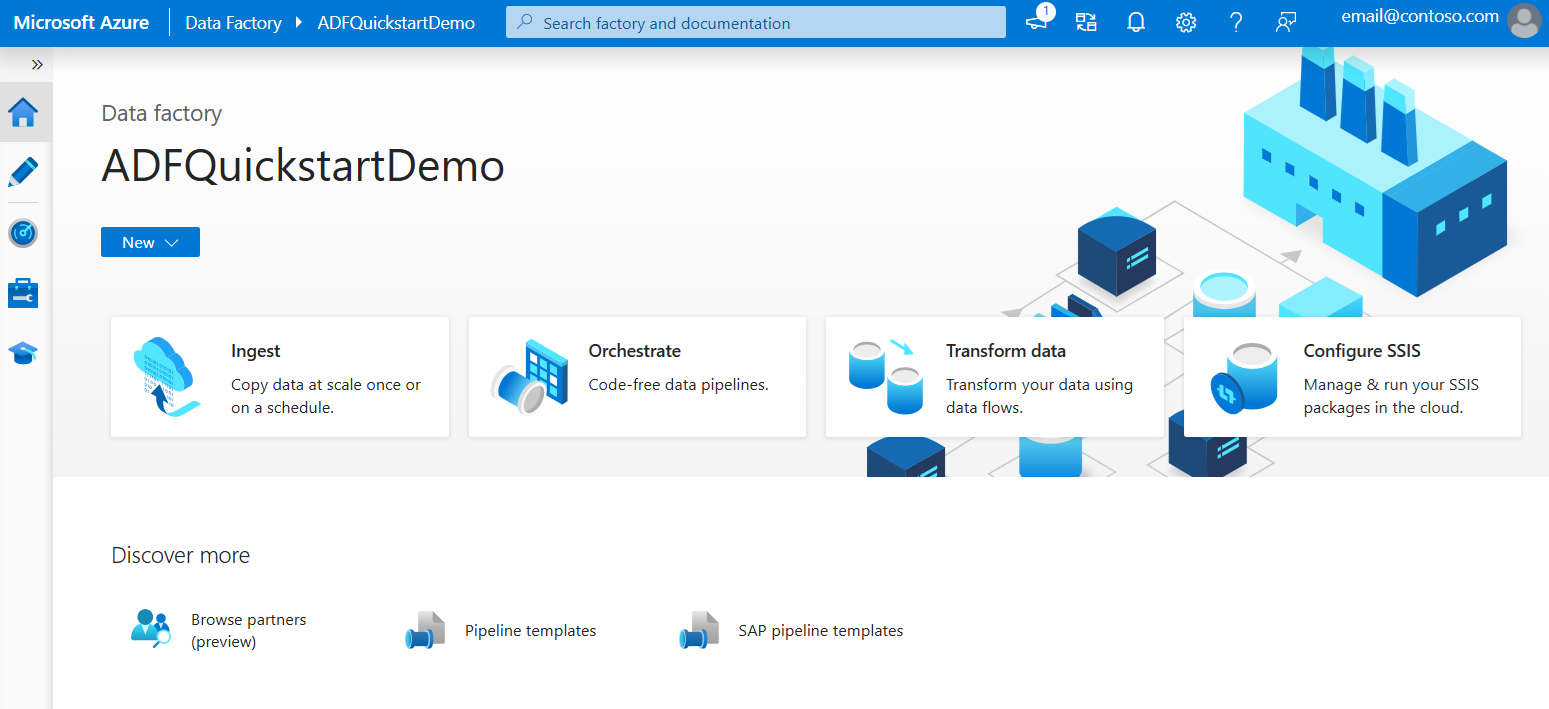The height and width of the screenshot is (709, 1549).
Task: Open the account avatar picture
Action: (1524, 21)
